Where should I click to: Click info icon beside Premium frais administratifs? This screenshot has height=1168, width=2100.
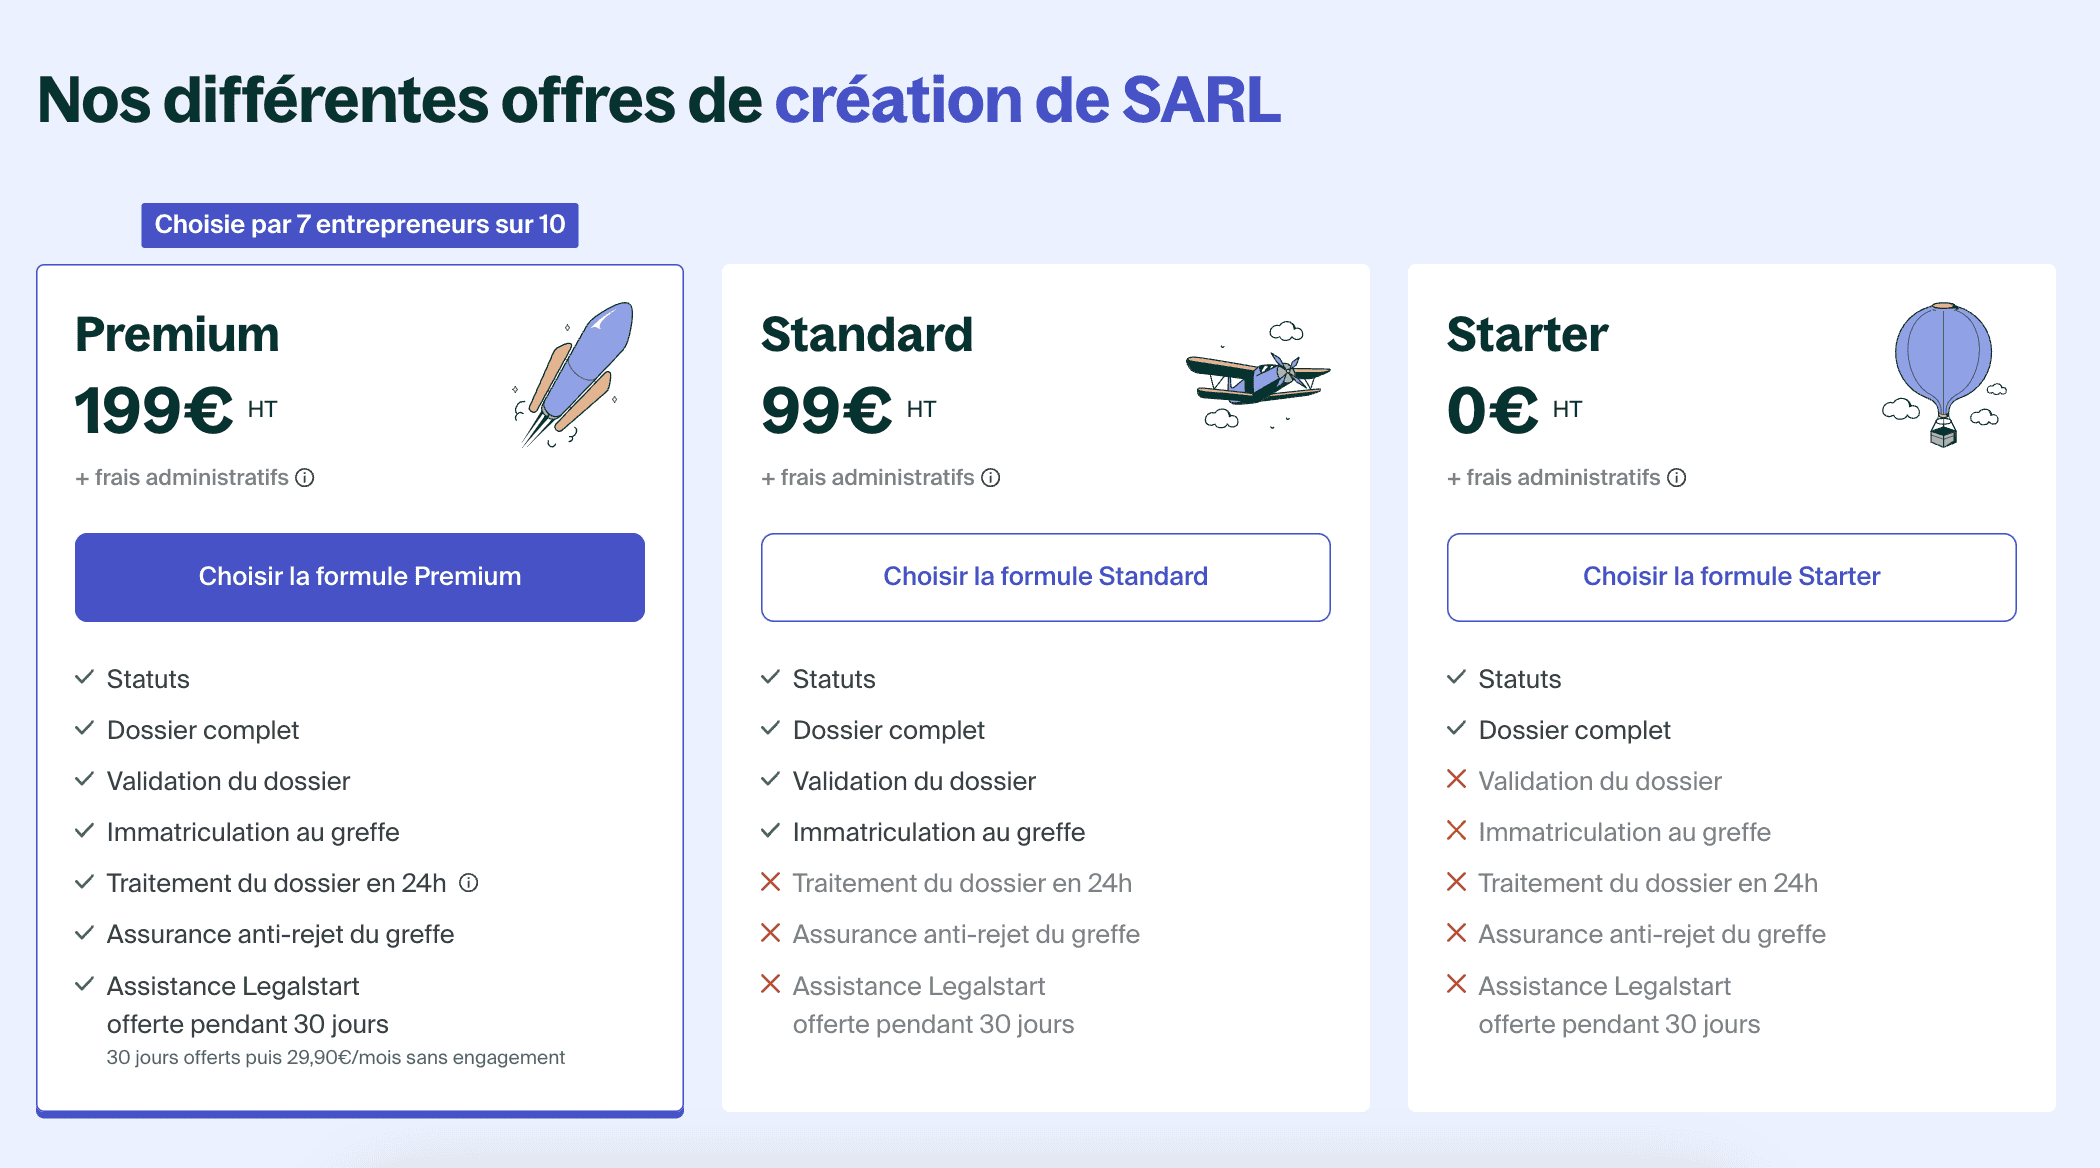pyautogui.click(x=305, y=478)
